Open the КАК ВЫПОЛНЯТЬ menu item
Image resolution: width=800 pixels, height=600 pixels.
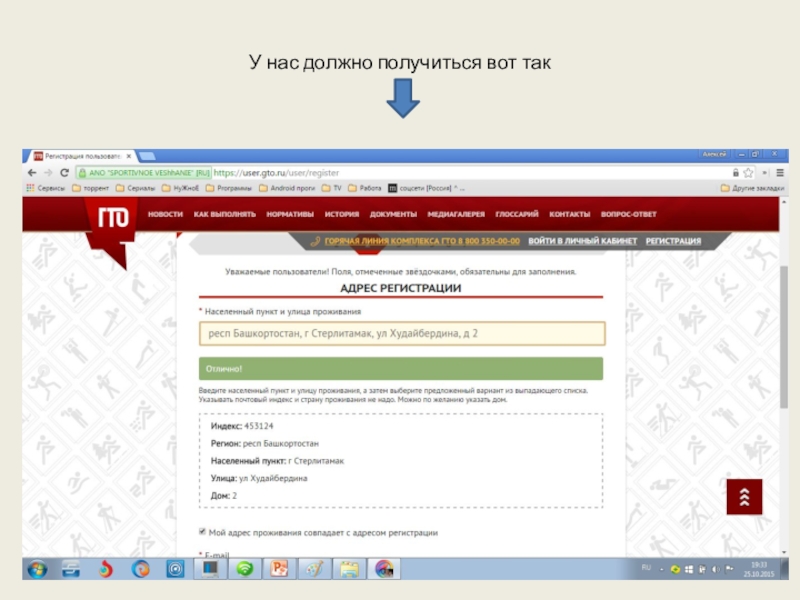click(224, 214)
